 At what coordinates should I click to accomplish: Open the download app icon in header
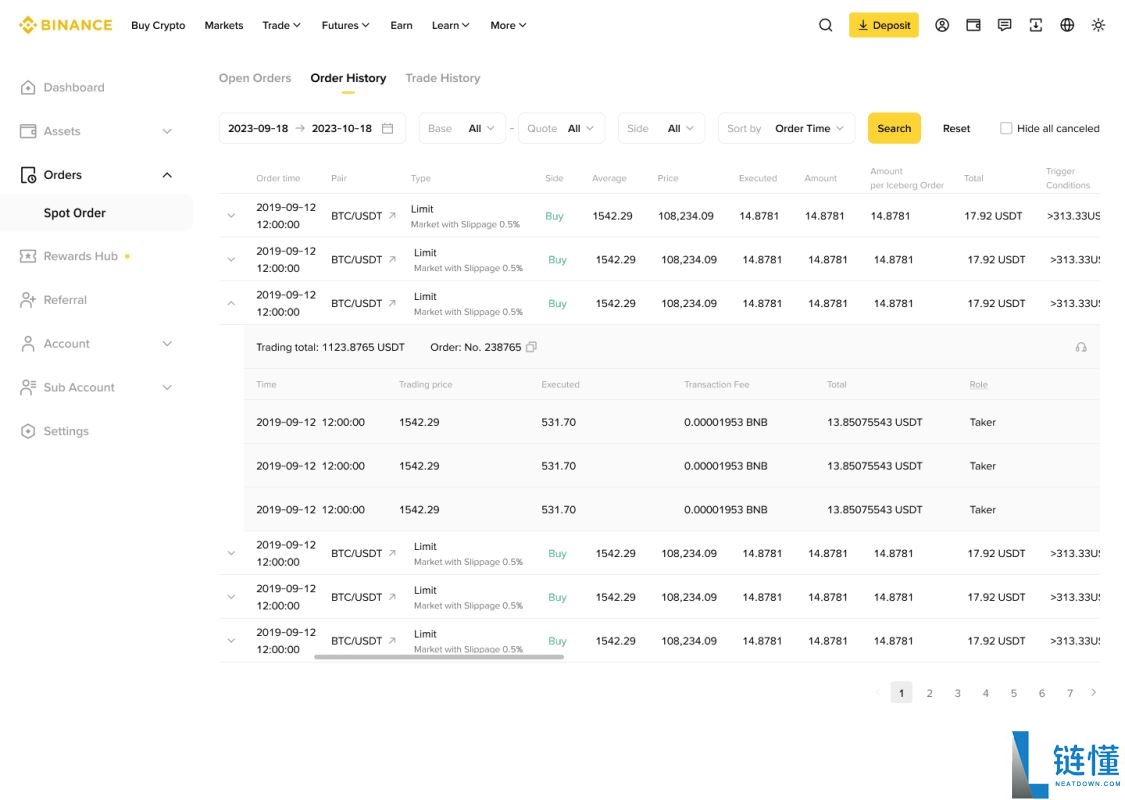pos(1035,25)
